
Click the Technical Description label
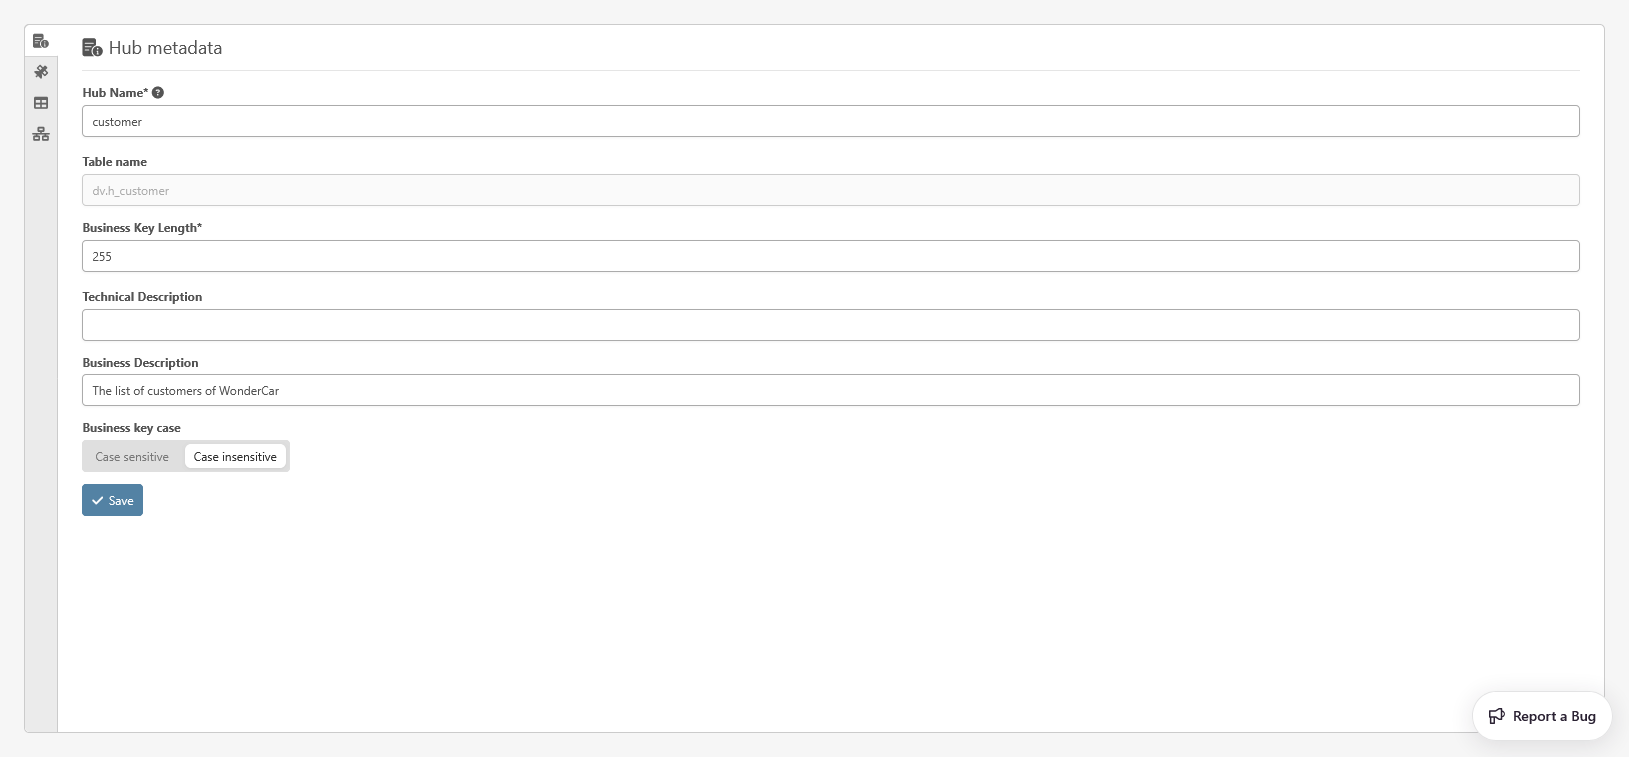point(142,297)
